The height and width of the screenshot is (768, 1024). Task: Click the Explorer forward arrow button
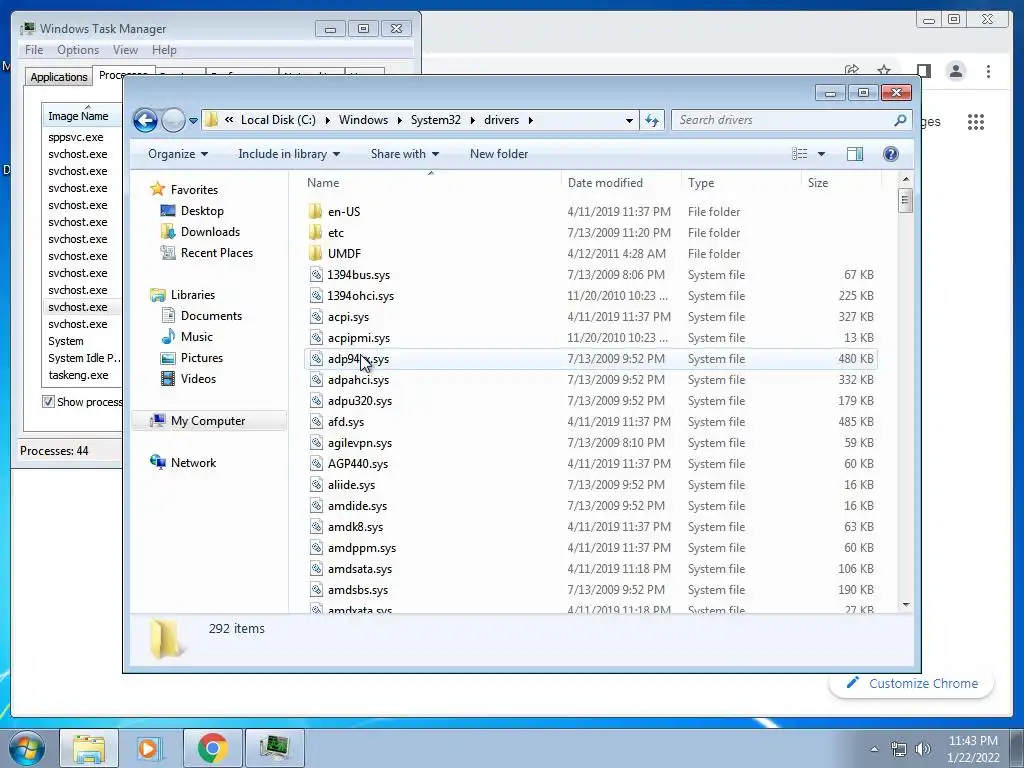click(173, 120)
